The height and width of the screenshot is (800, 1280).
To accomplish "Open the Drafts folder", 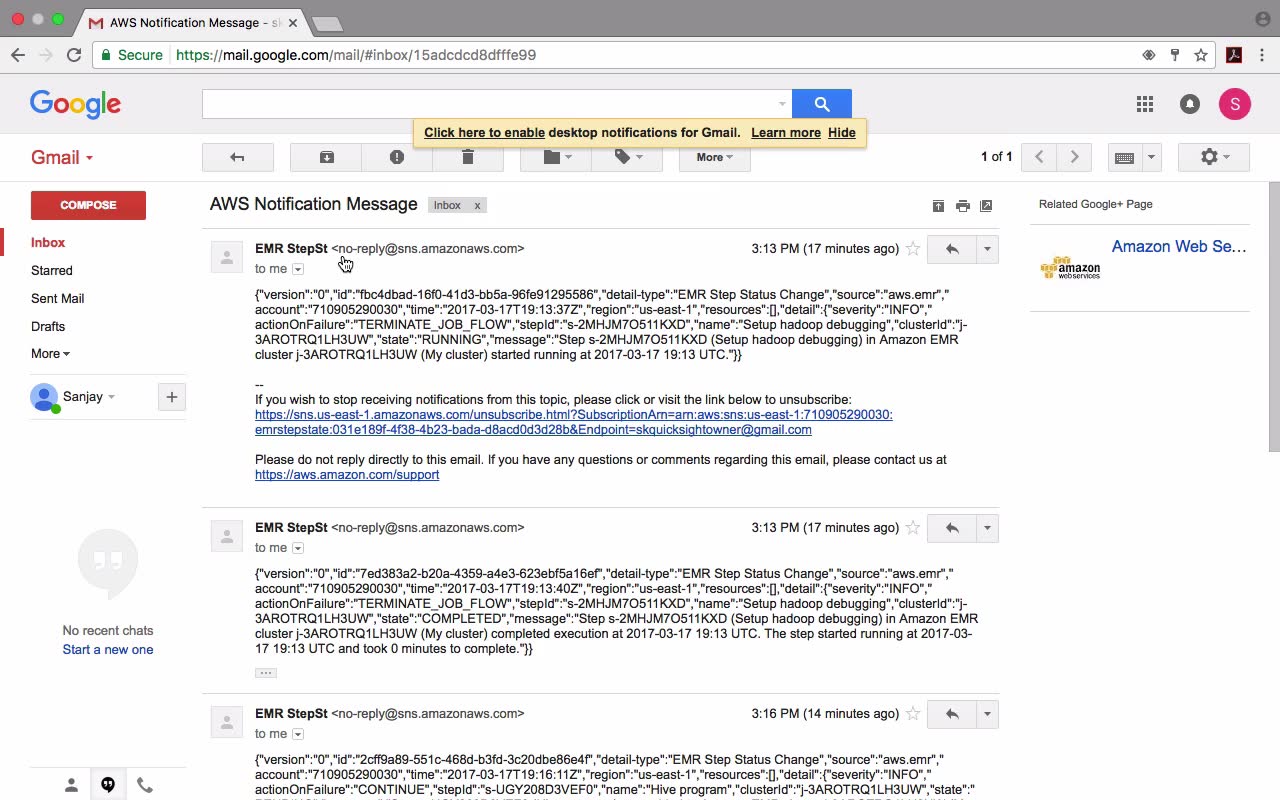I will 48,326.
